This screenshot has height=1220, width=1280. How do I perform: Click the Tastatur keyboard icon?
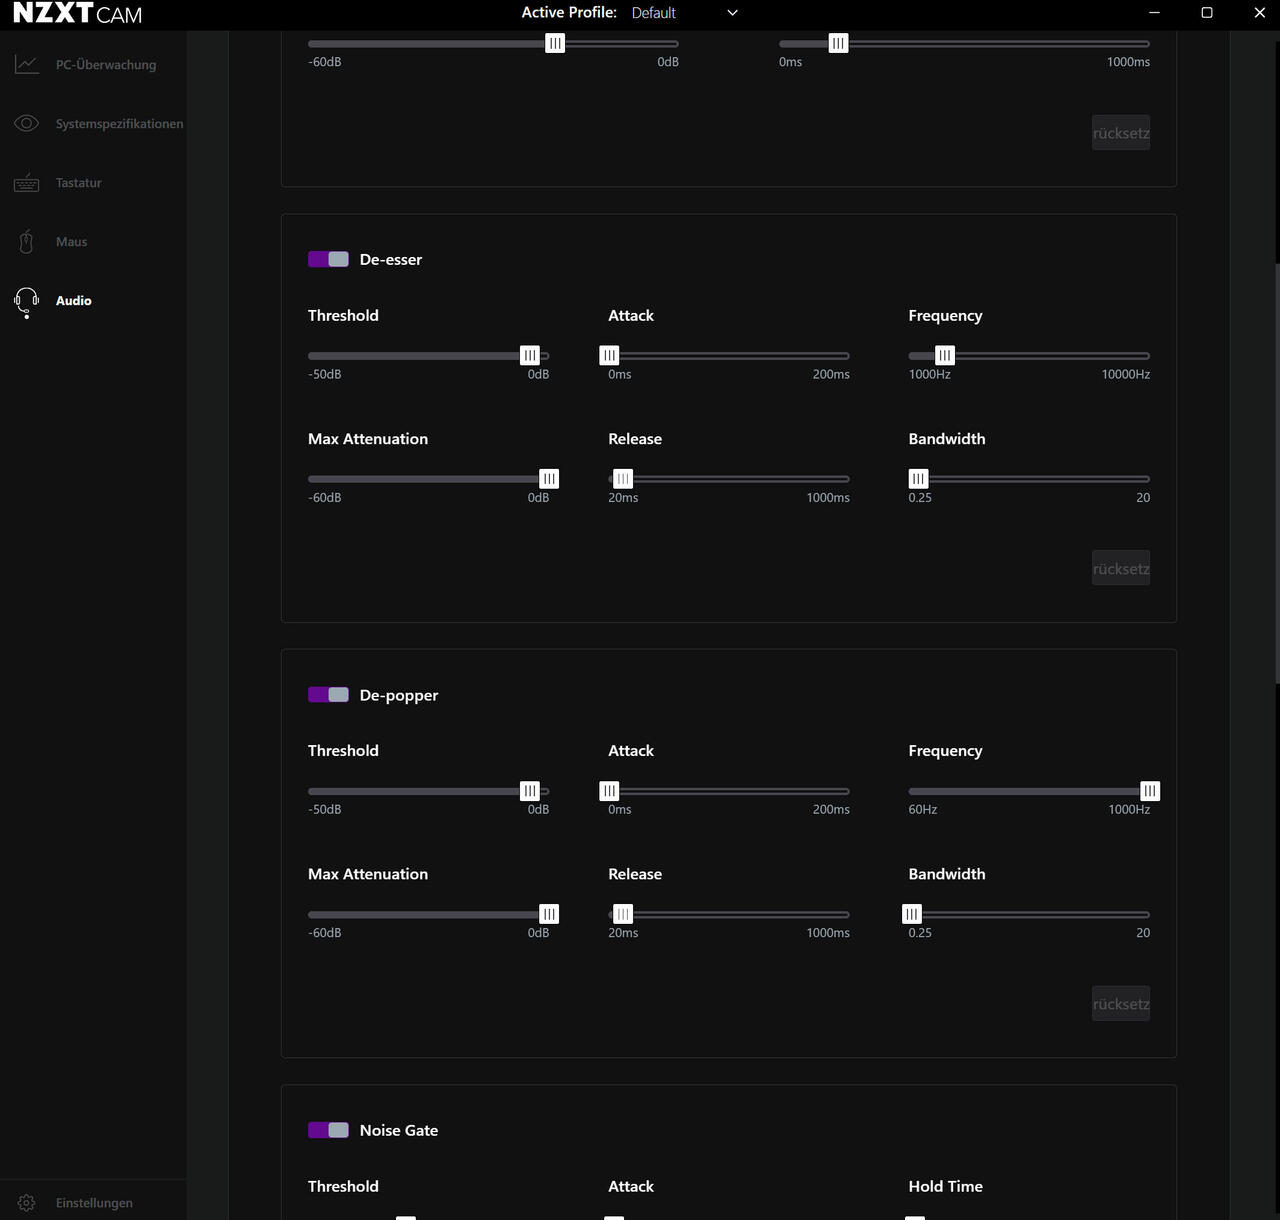27,183
